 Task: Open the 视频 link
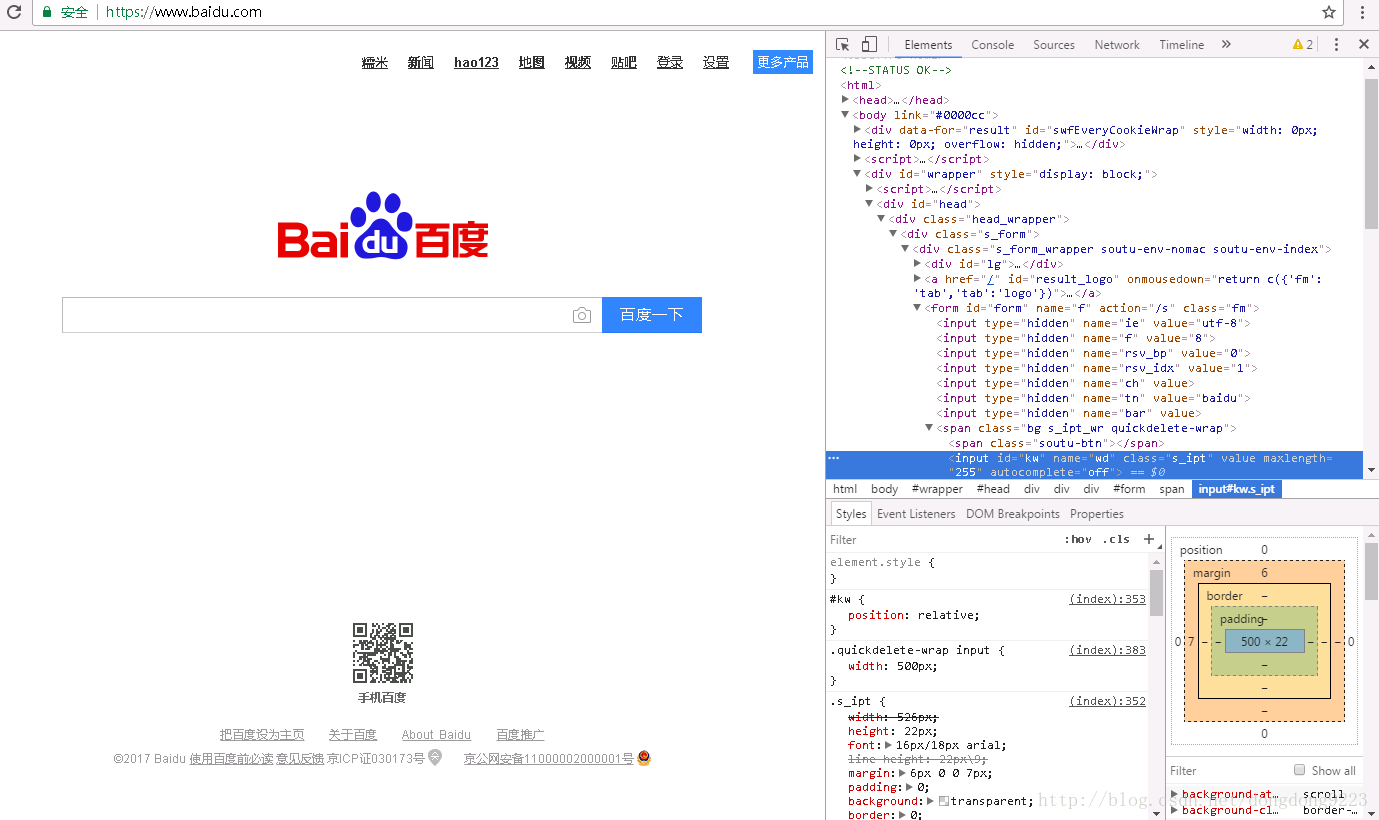point(578,62)
